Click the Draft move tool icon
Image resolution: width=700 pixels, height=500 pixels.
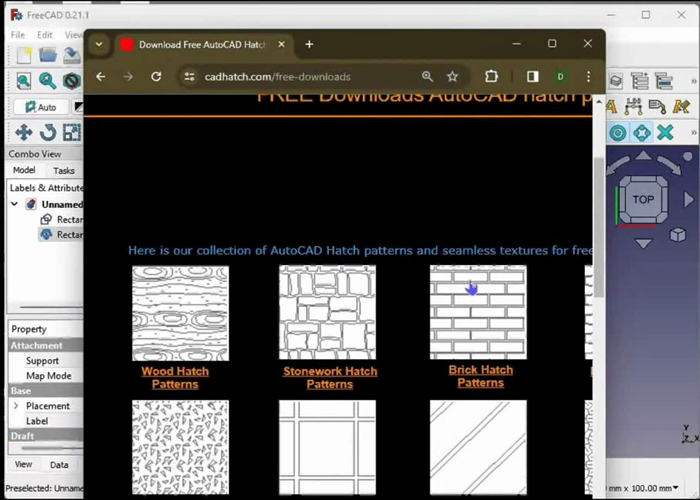[x=22, y=132]
